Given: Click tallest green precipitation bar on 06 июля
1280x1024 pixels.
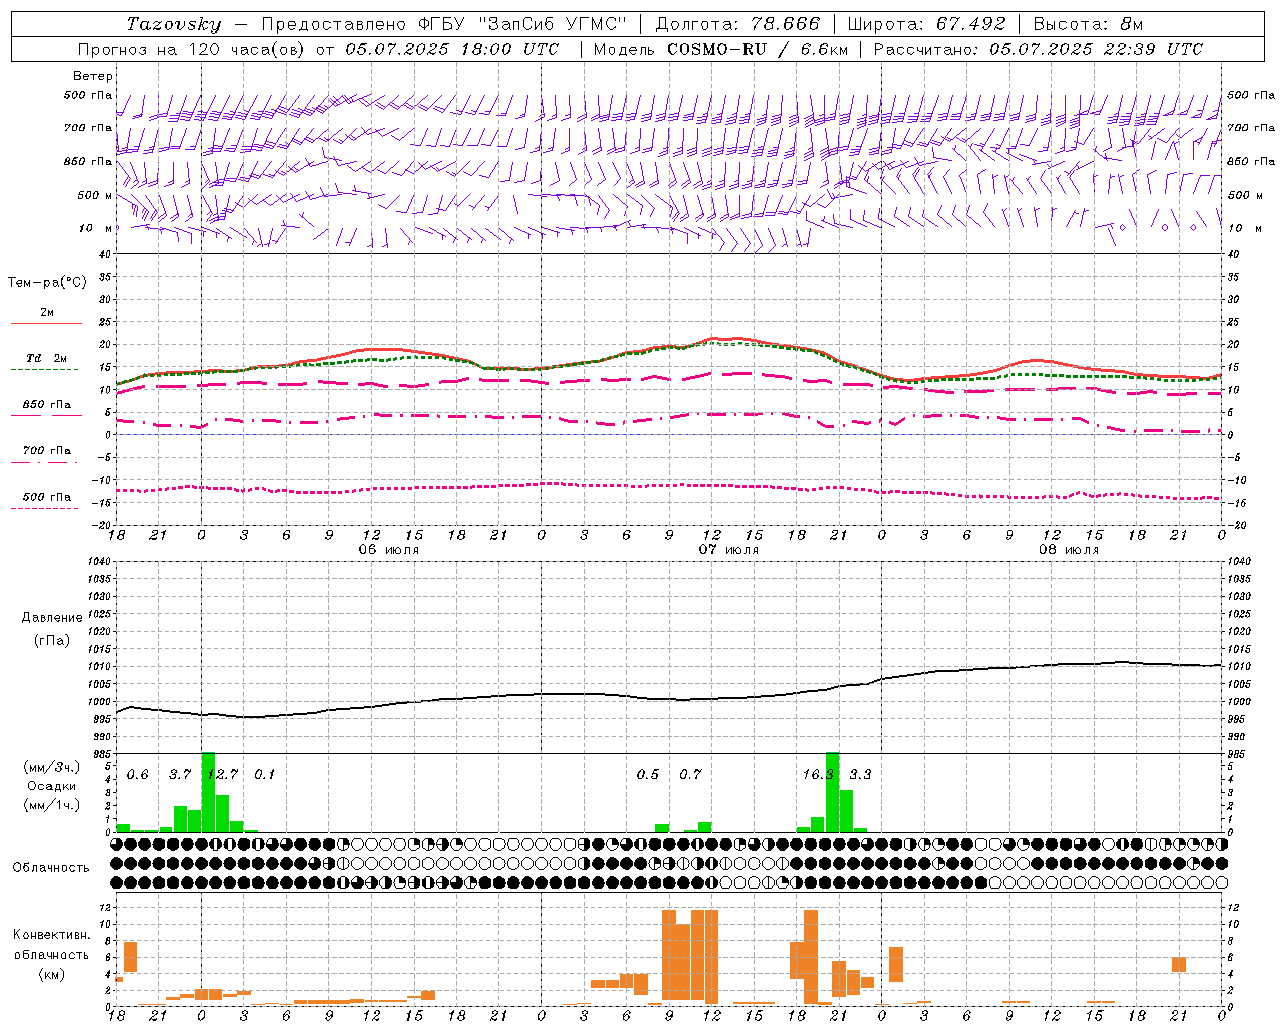Looking at the screenshot, I should (x=208, y=792).
